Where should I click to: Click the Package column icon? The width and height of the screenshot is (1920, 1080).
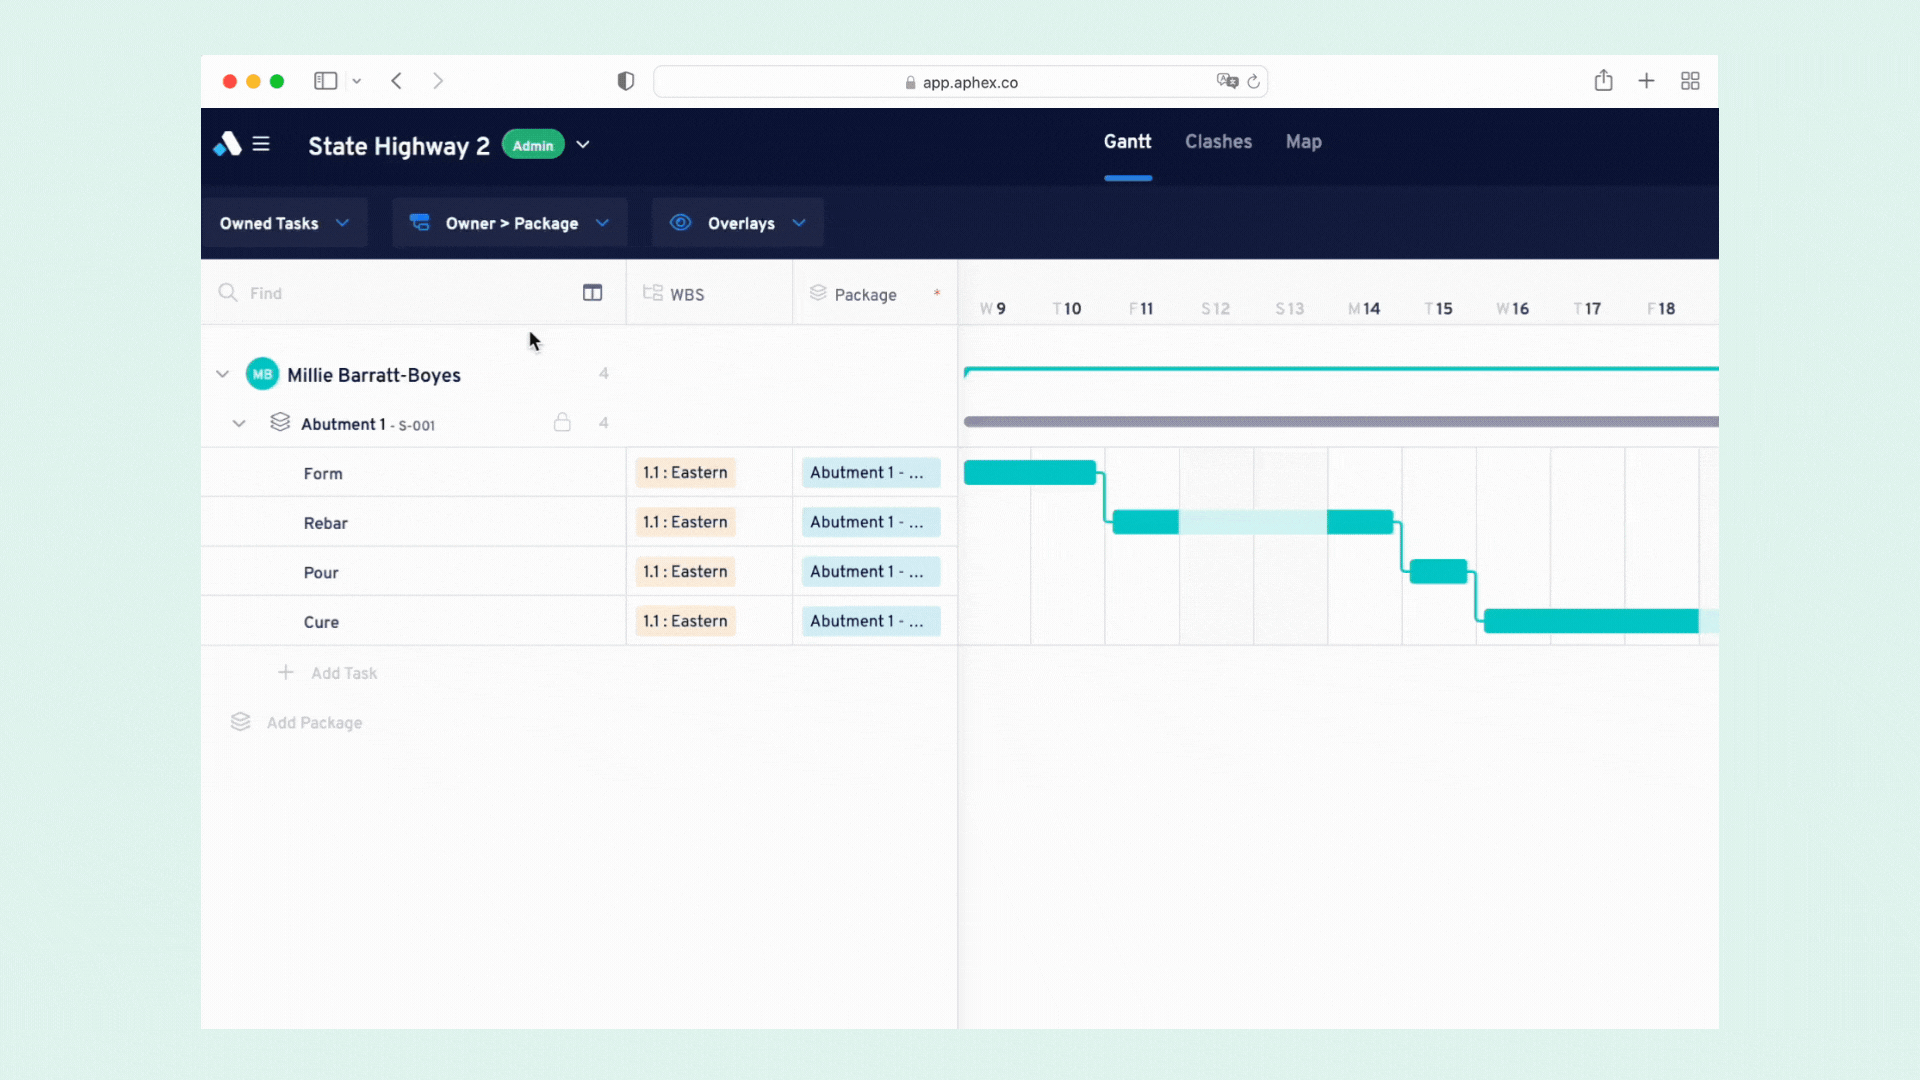pos(819,293)
